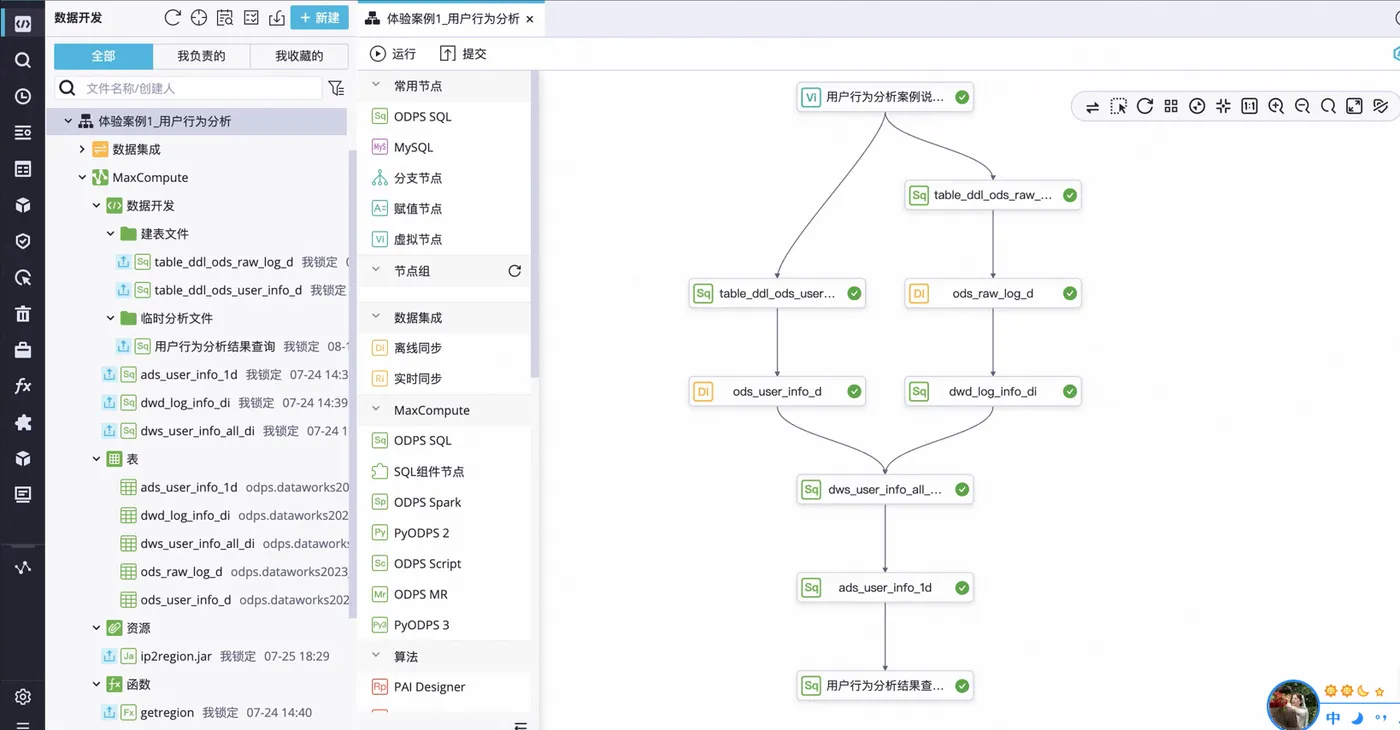Image resolution: width=1400 pixels, height=730 pixels.
Task: Select the 体验案例1_用户行为分析 editor tab
Action: click(452, 18)
